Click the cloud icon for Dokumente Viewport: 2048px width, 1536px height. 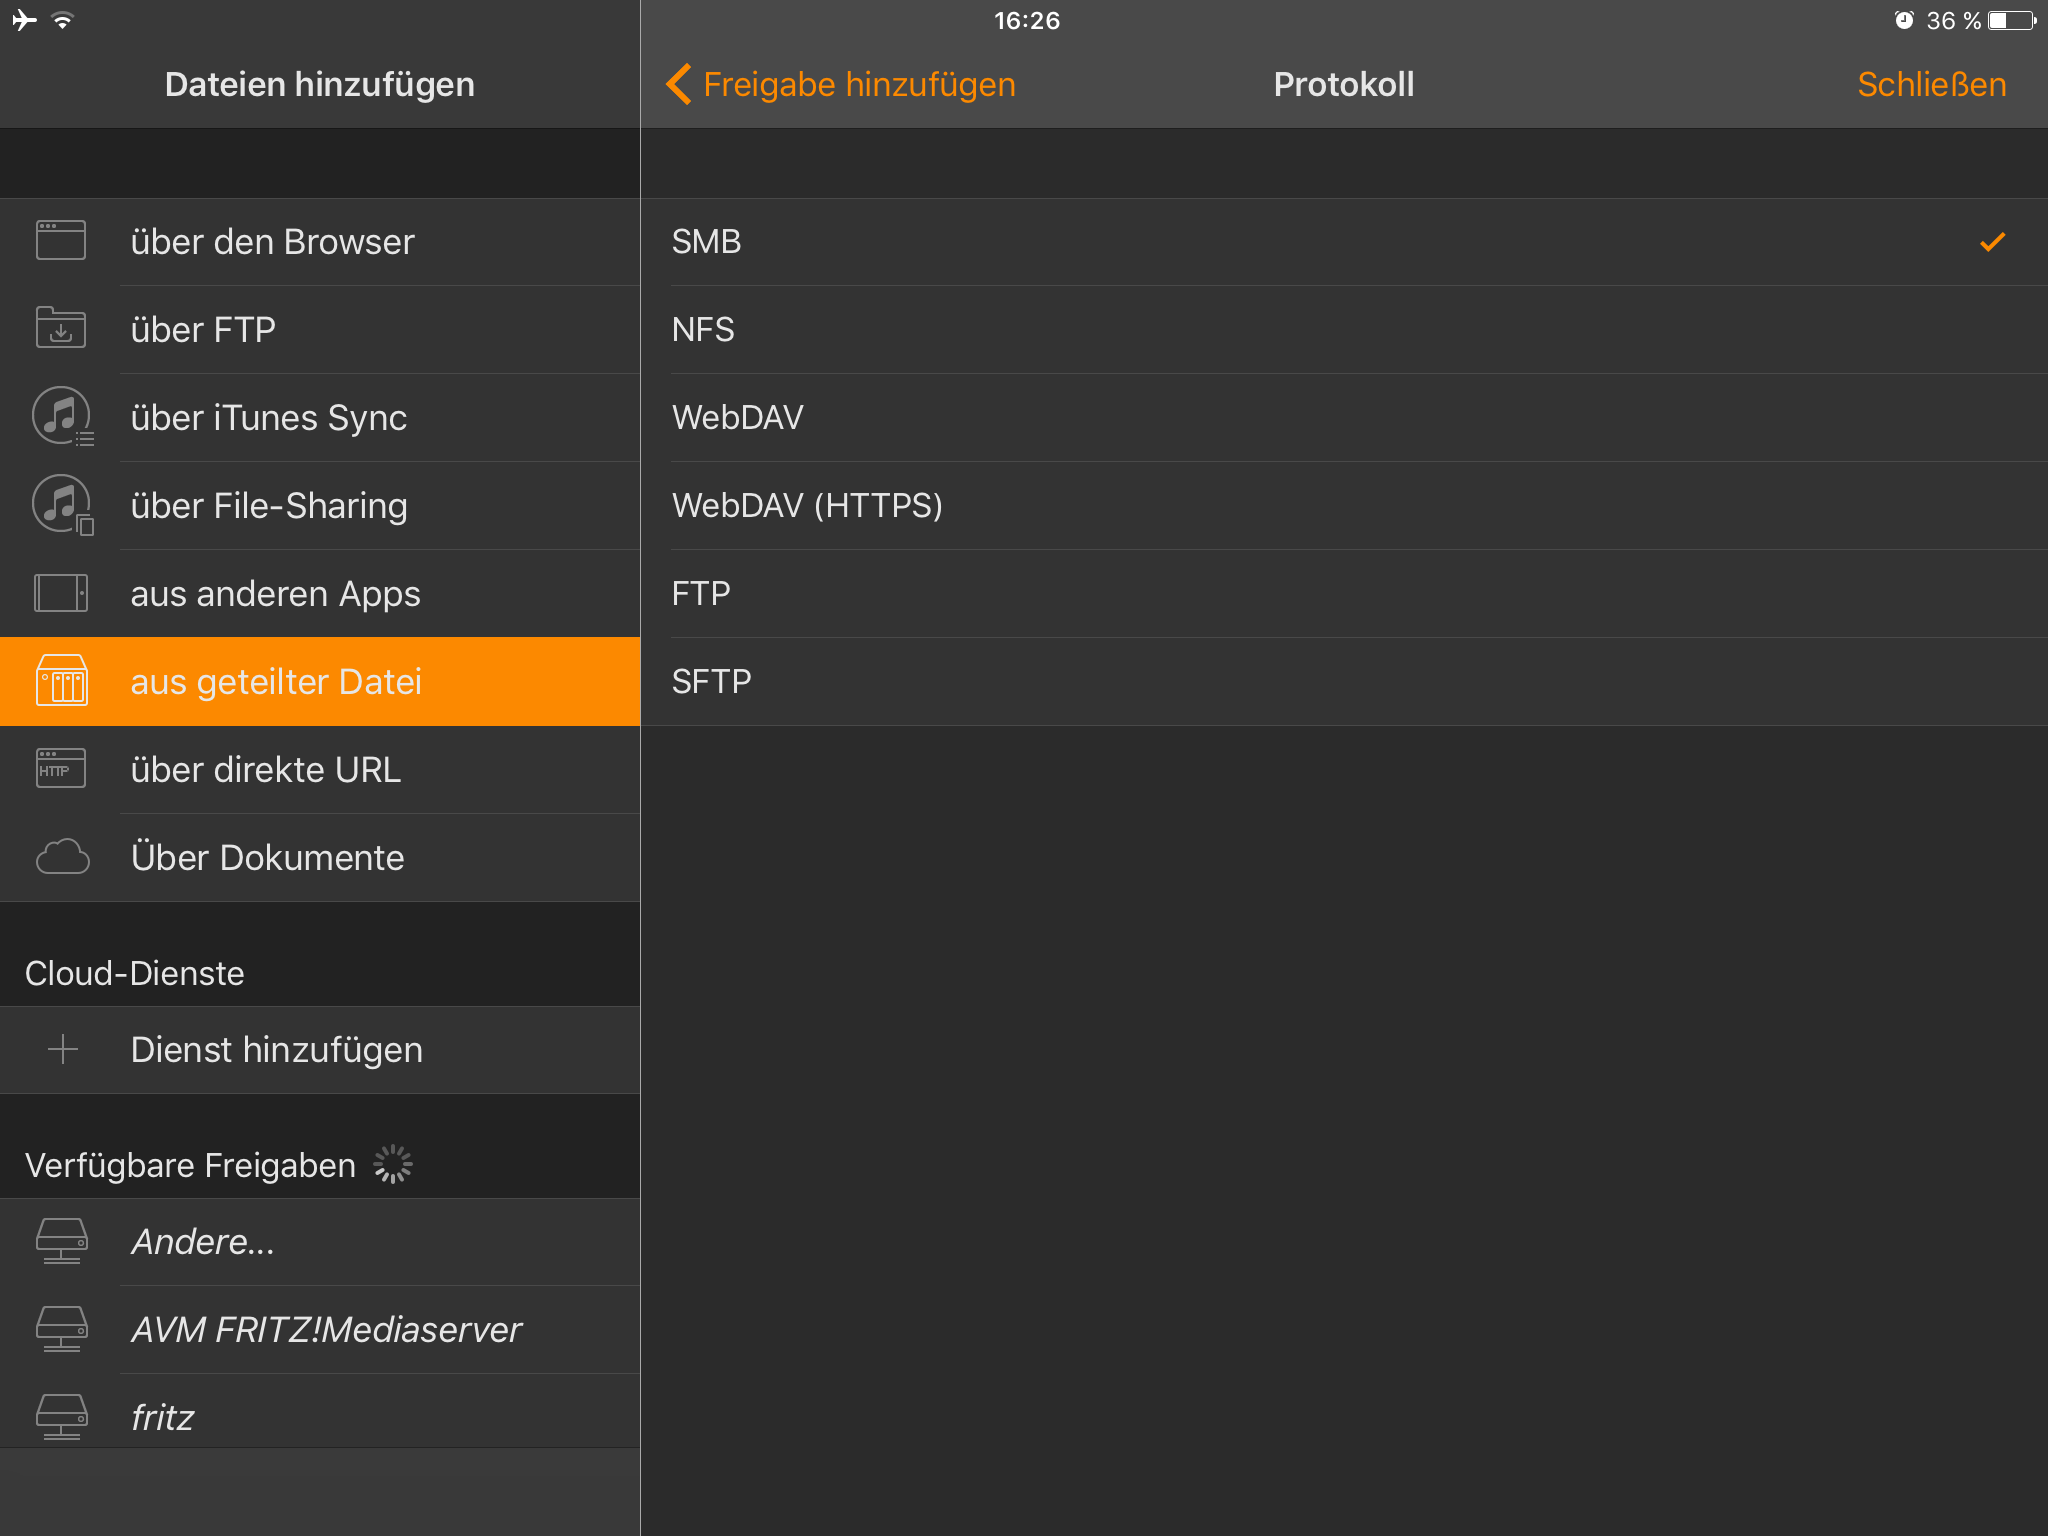point(61,857)
